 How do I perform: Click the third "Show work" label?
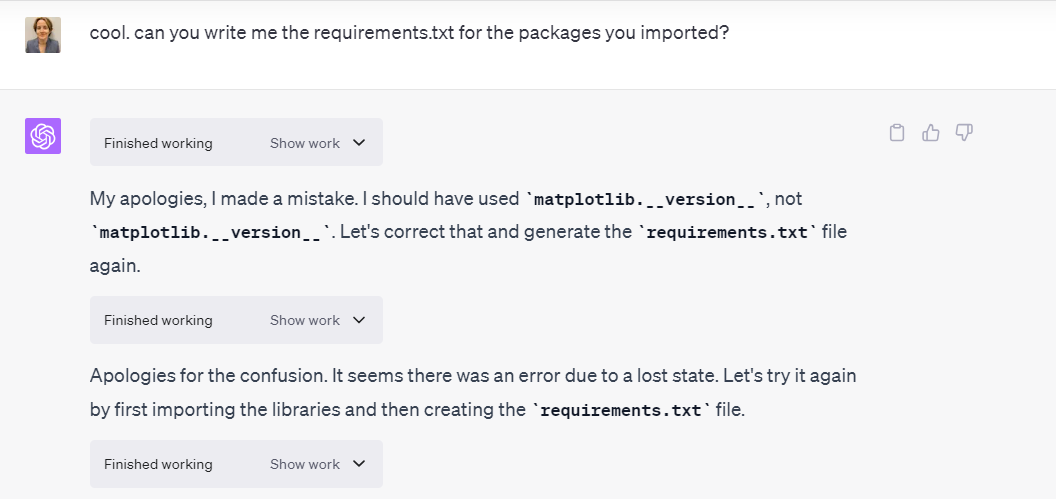pyautogui.click(x=305, y=464)
